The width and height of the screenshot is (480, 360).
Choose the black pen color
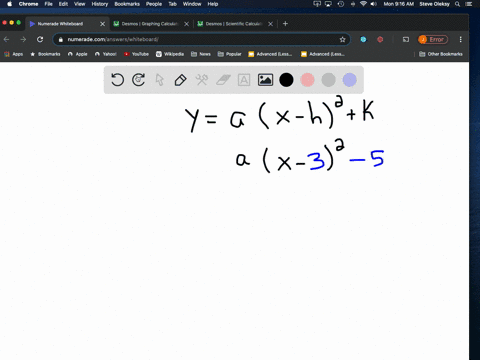286,80
